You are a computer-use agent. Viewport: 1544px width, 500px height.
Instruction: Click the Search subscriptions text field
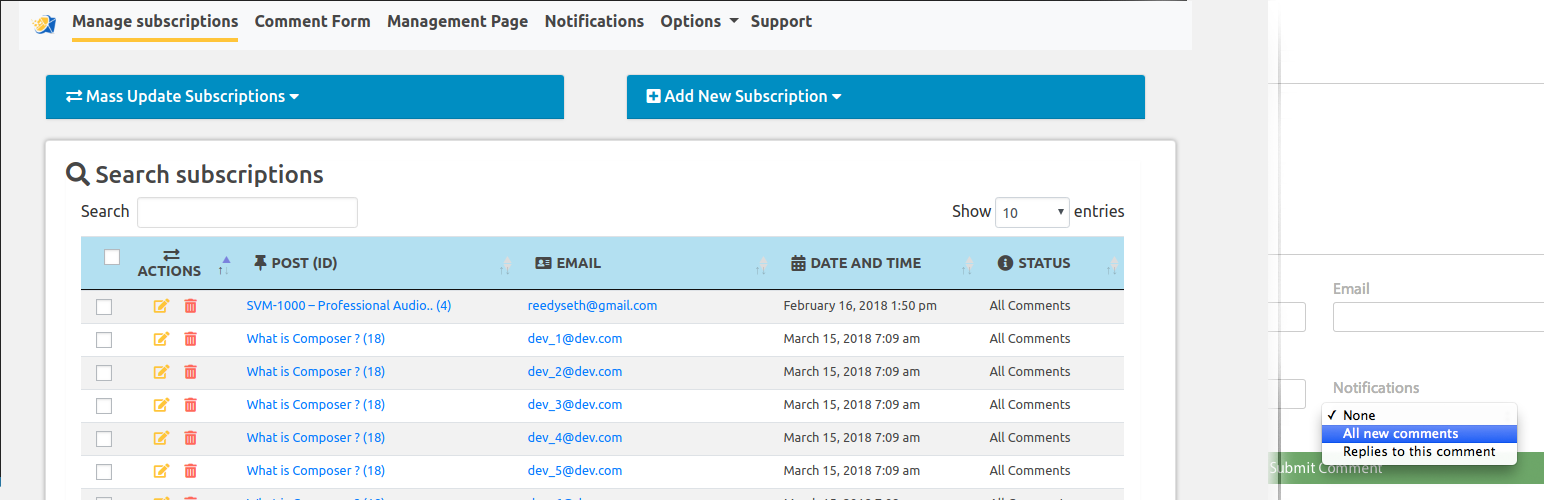coord(247,212)
